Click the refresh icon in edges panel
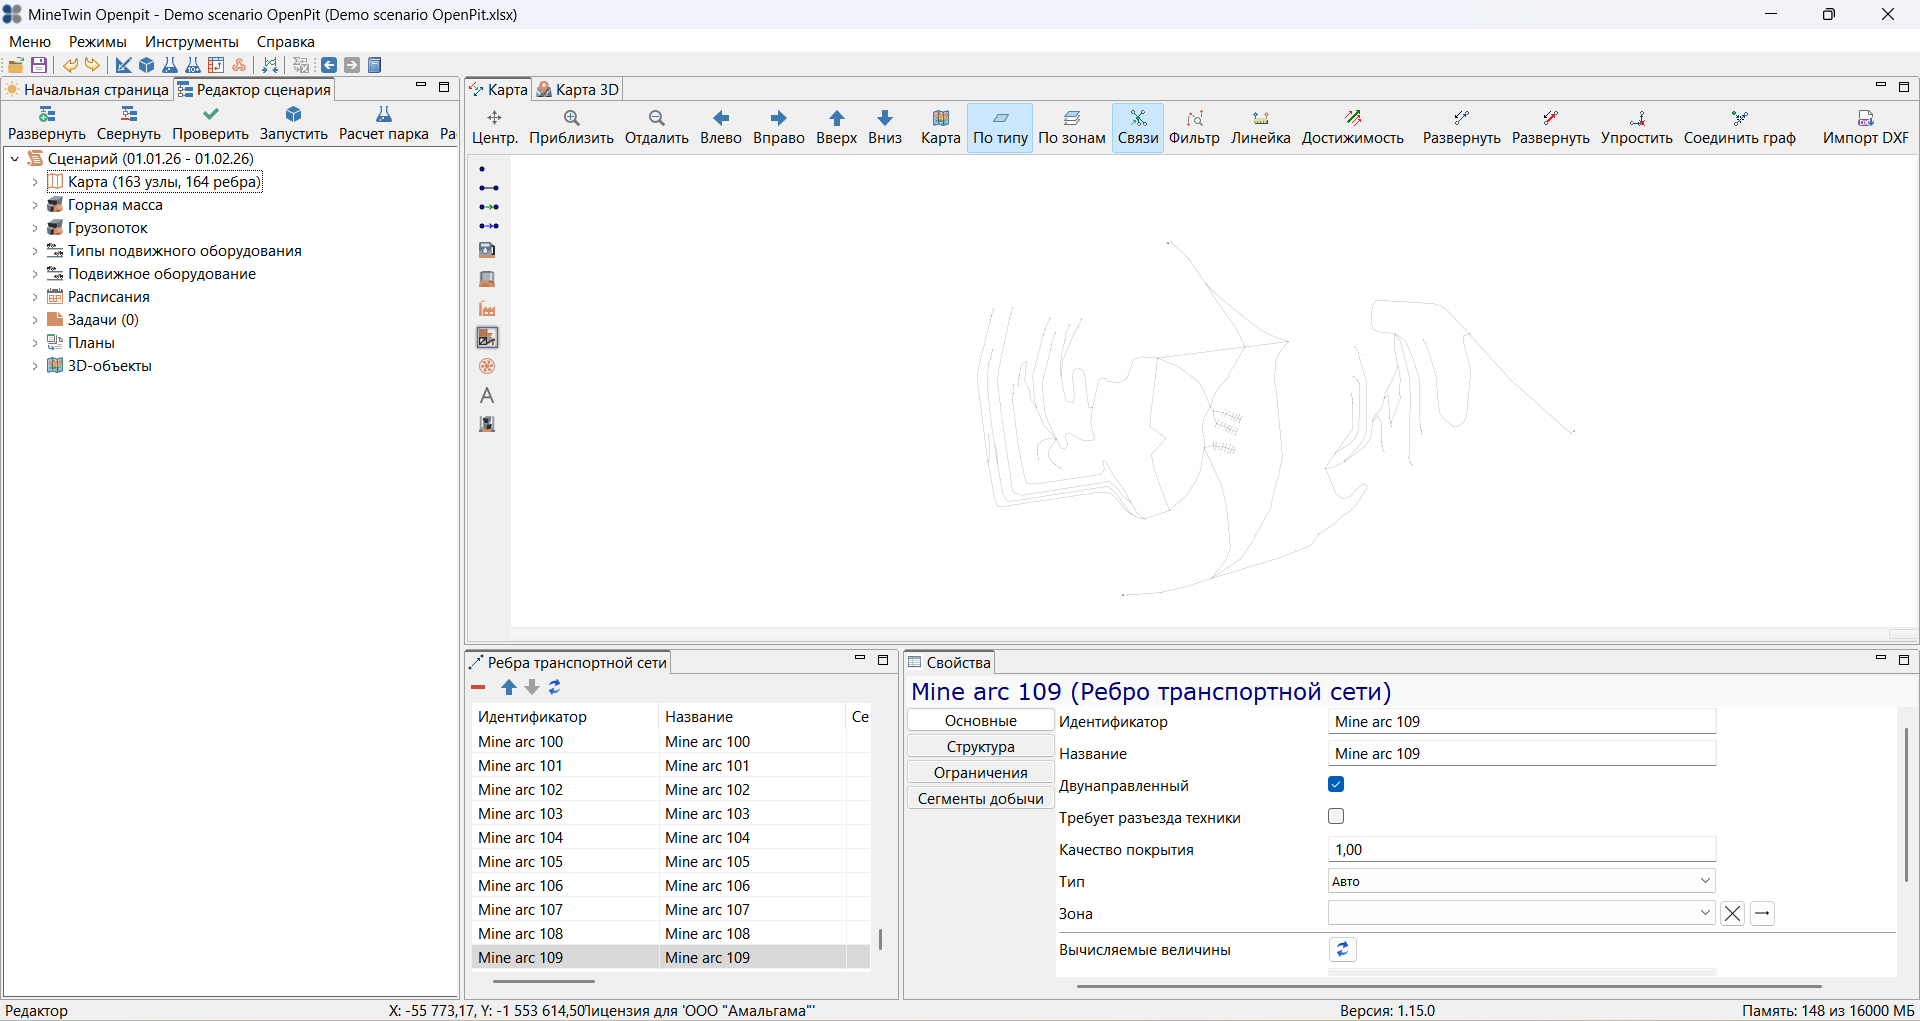This screenshot has height=1021, width=1920. pyautogui.click(x=555, y=687)
